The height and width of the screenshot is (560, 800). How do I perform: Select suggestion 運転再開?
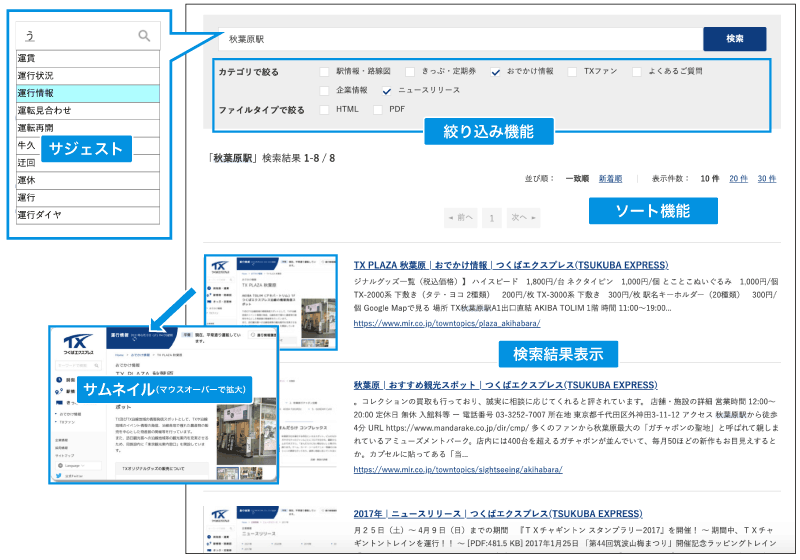(x=88, y=128)
